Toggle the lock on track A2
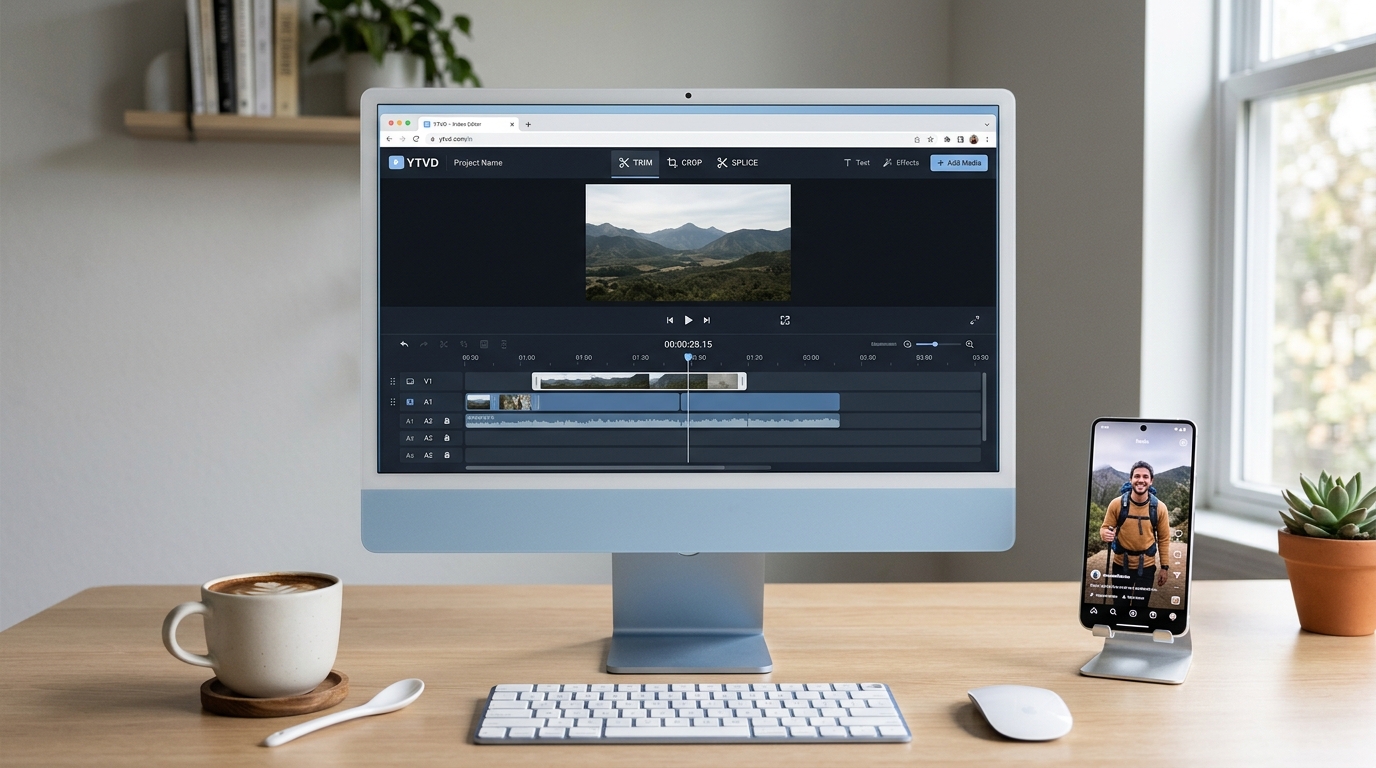Screen dimensions: 1376x768 (x=447, y=421)
